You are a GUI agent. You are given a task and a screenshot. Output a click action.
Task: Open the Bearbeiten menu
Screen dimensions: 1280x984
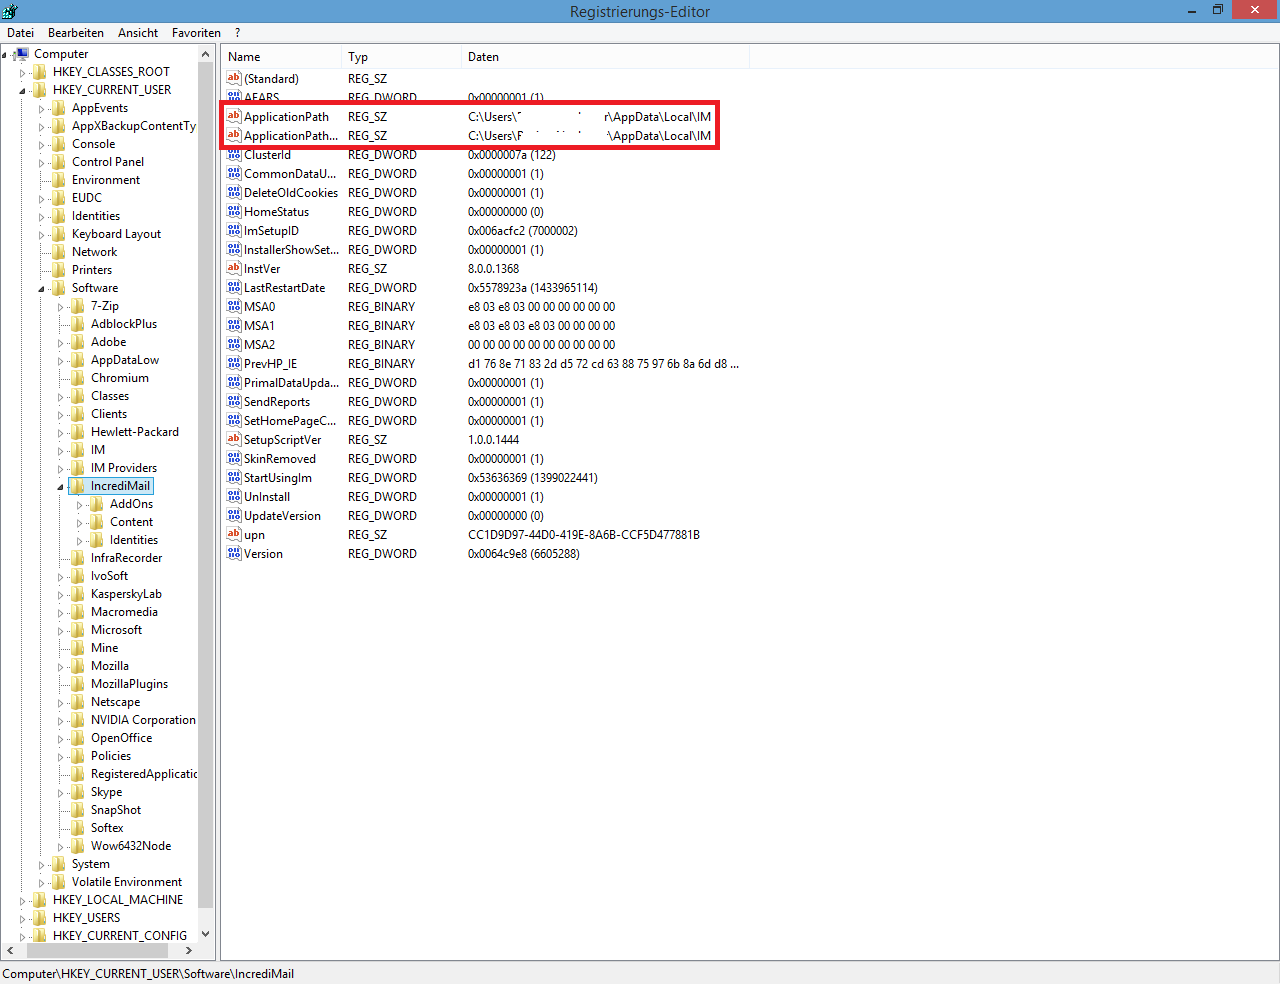click(x=75, y=33)
